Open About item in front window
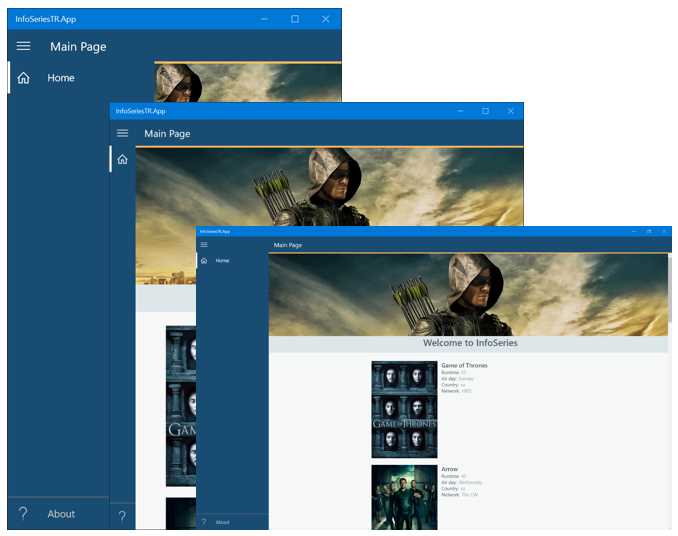Screen dimensions: 678x536 (x=222, y=522)
